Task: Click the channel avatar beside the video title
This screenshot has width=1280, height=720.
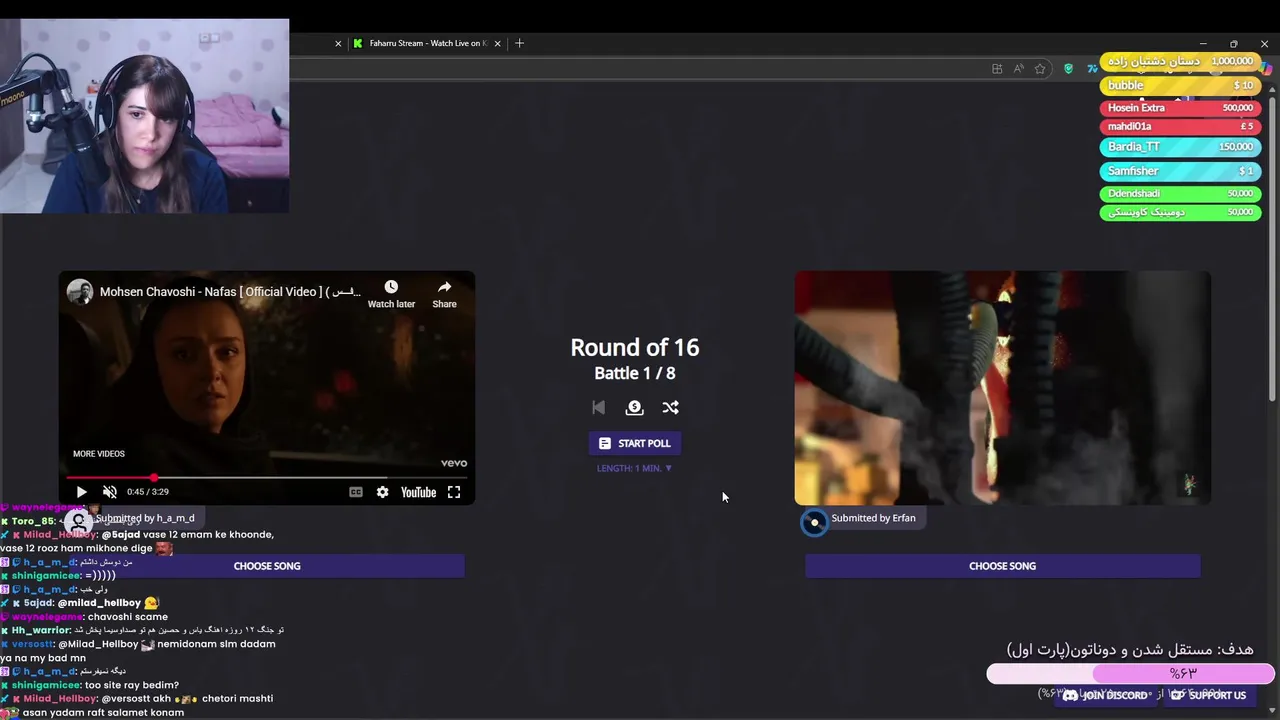Action: (80, 292)
